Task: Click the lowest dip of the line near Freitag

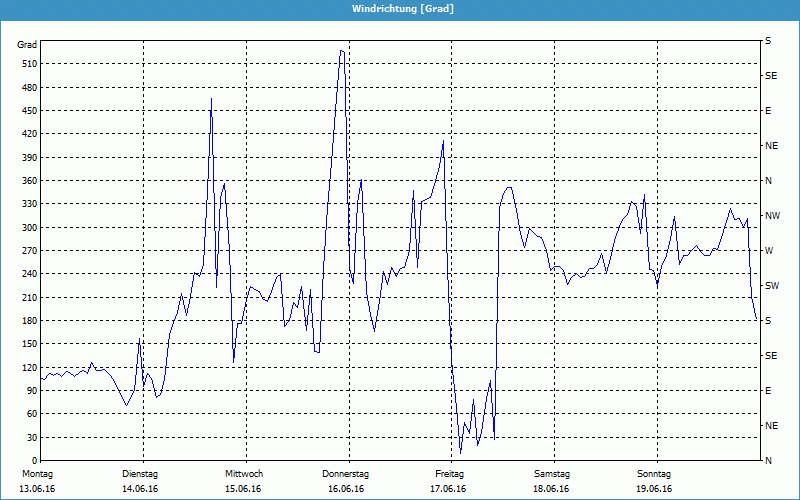Action: pos(460,453)
